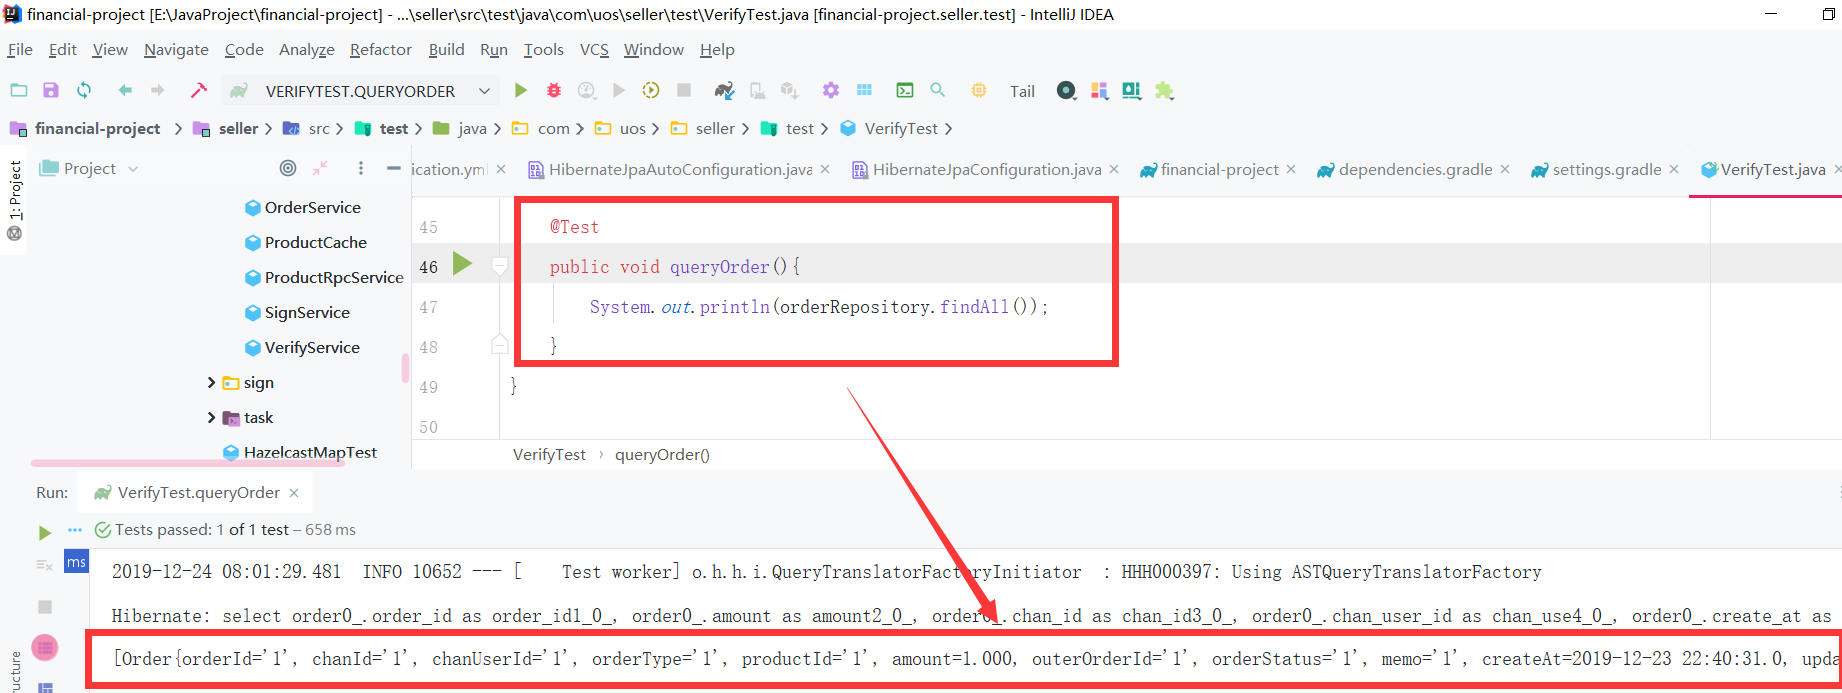
Task: Open Project panel three-dot options menu
Action: click(x=361, y=168)
